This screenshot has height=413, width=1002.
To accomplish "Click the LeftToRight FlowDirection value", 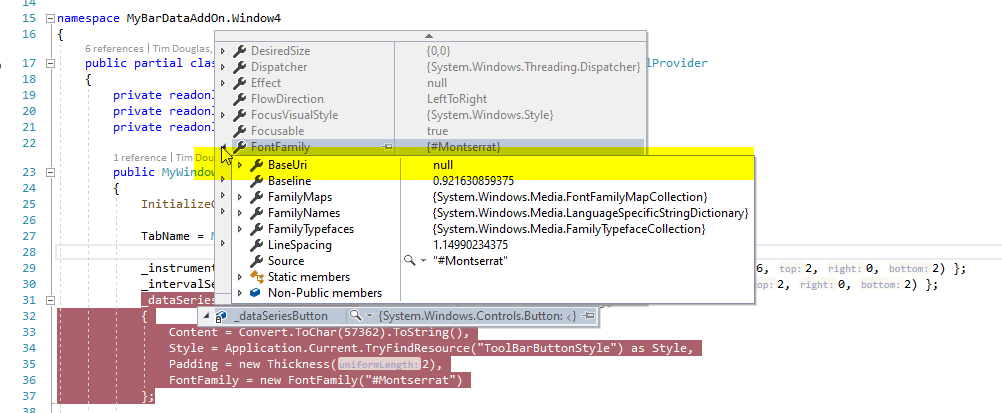I will point(457,99).
